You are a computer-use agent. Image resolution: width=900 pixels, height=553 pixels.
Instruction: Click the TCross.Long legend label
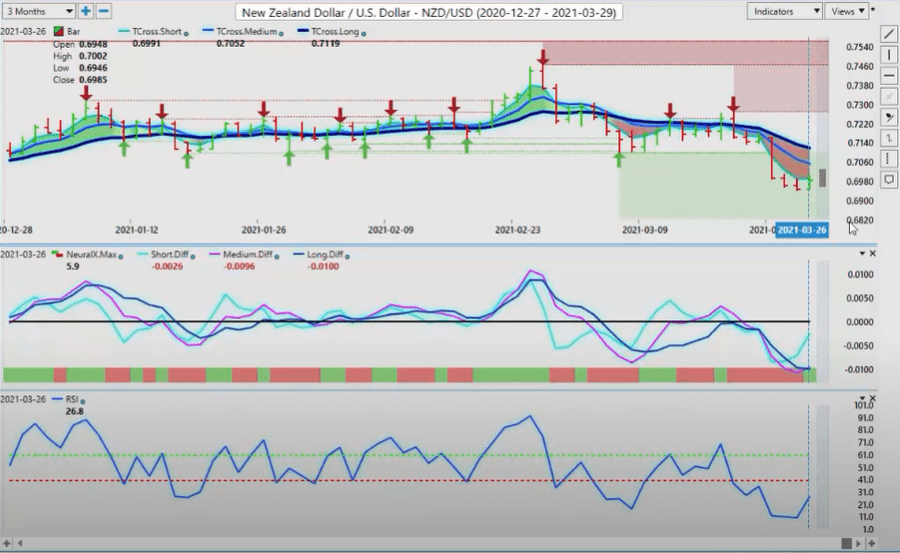(335, 32)
